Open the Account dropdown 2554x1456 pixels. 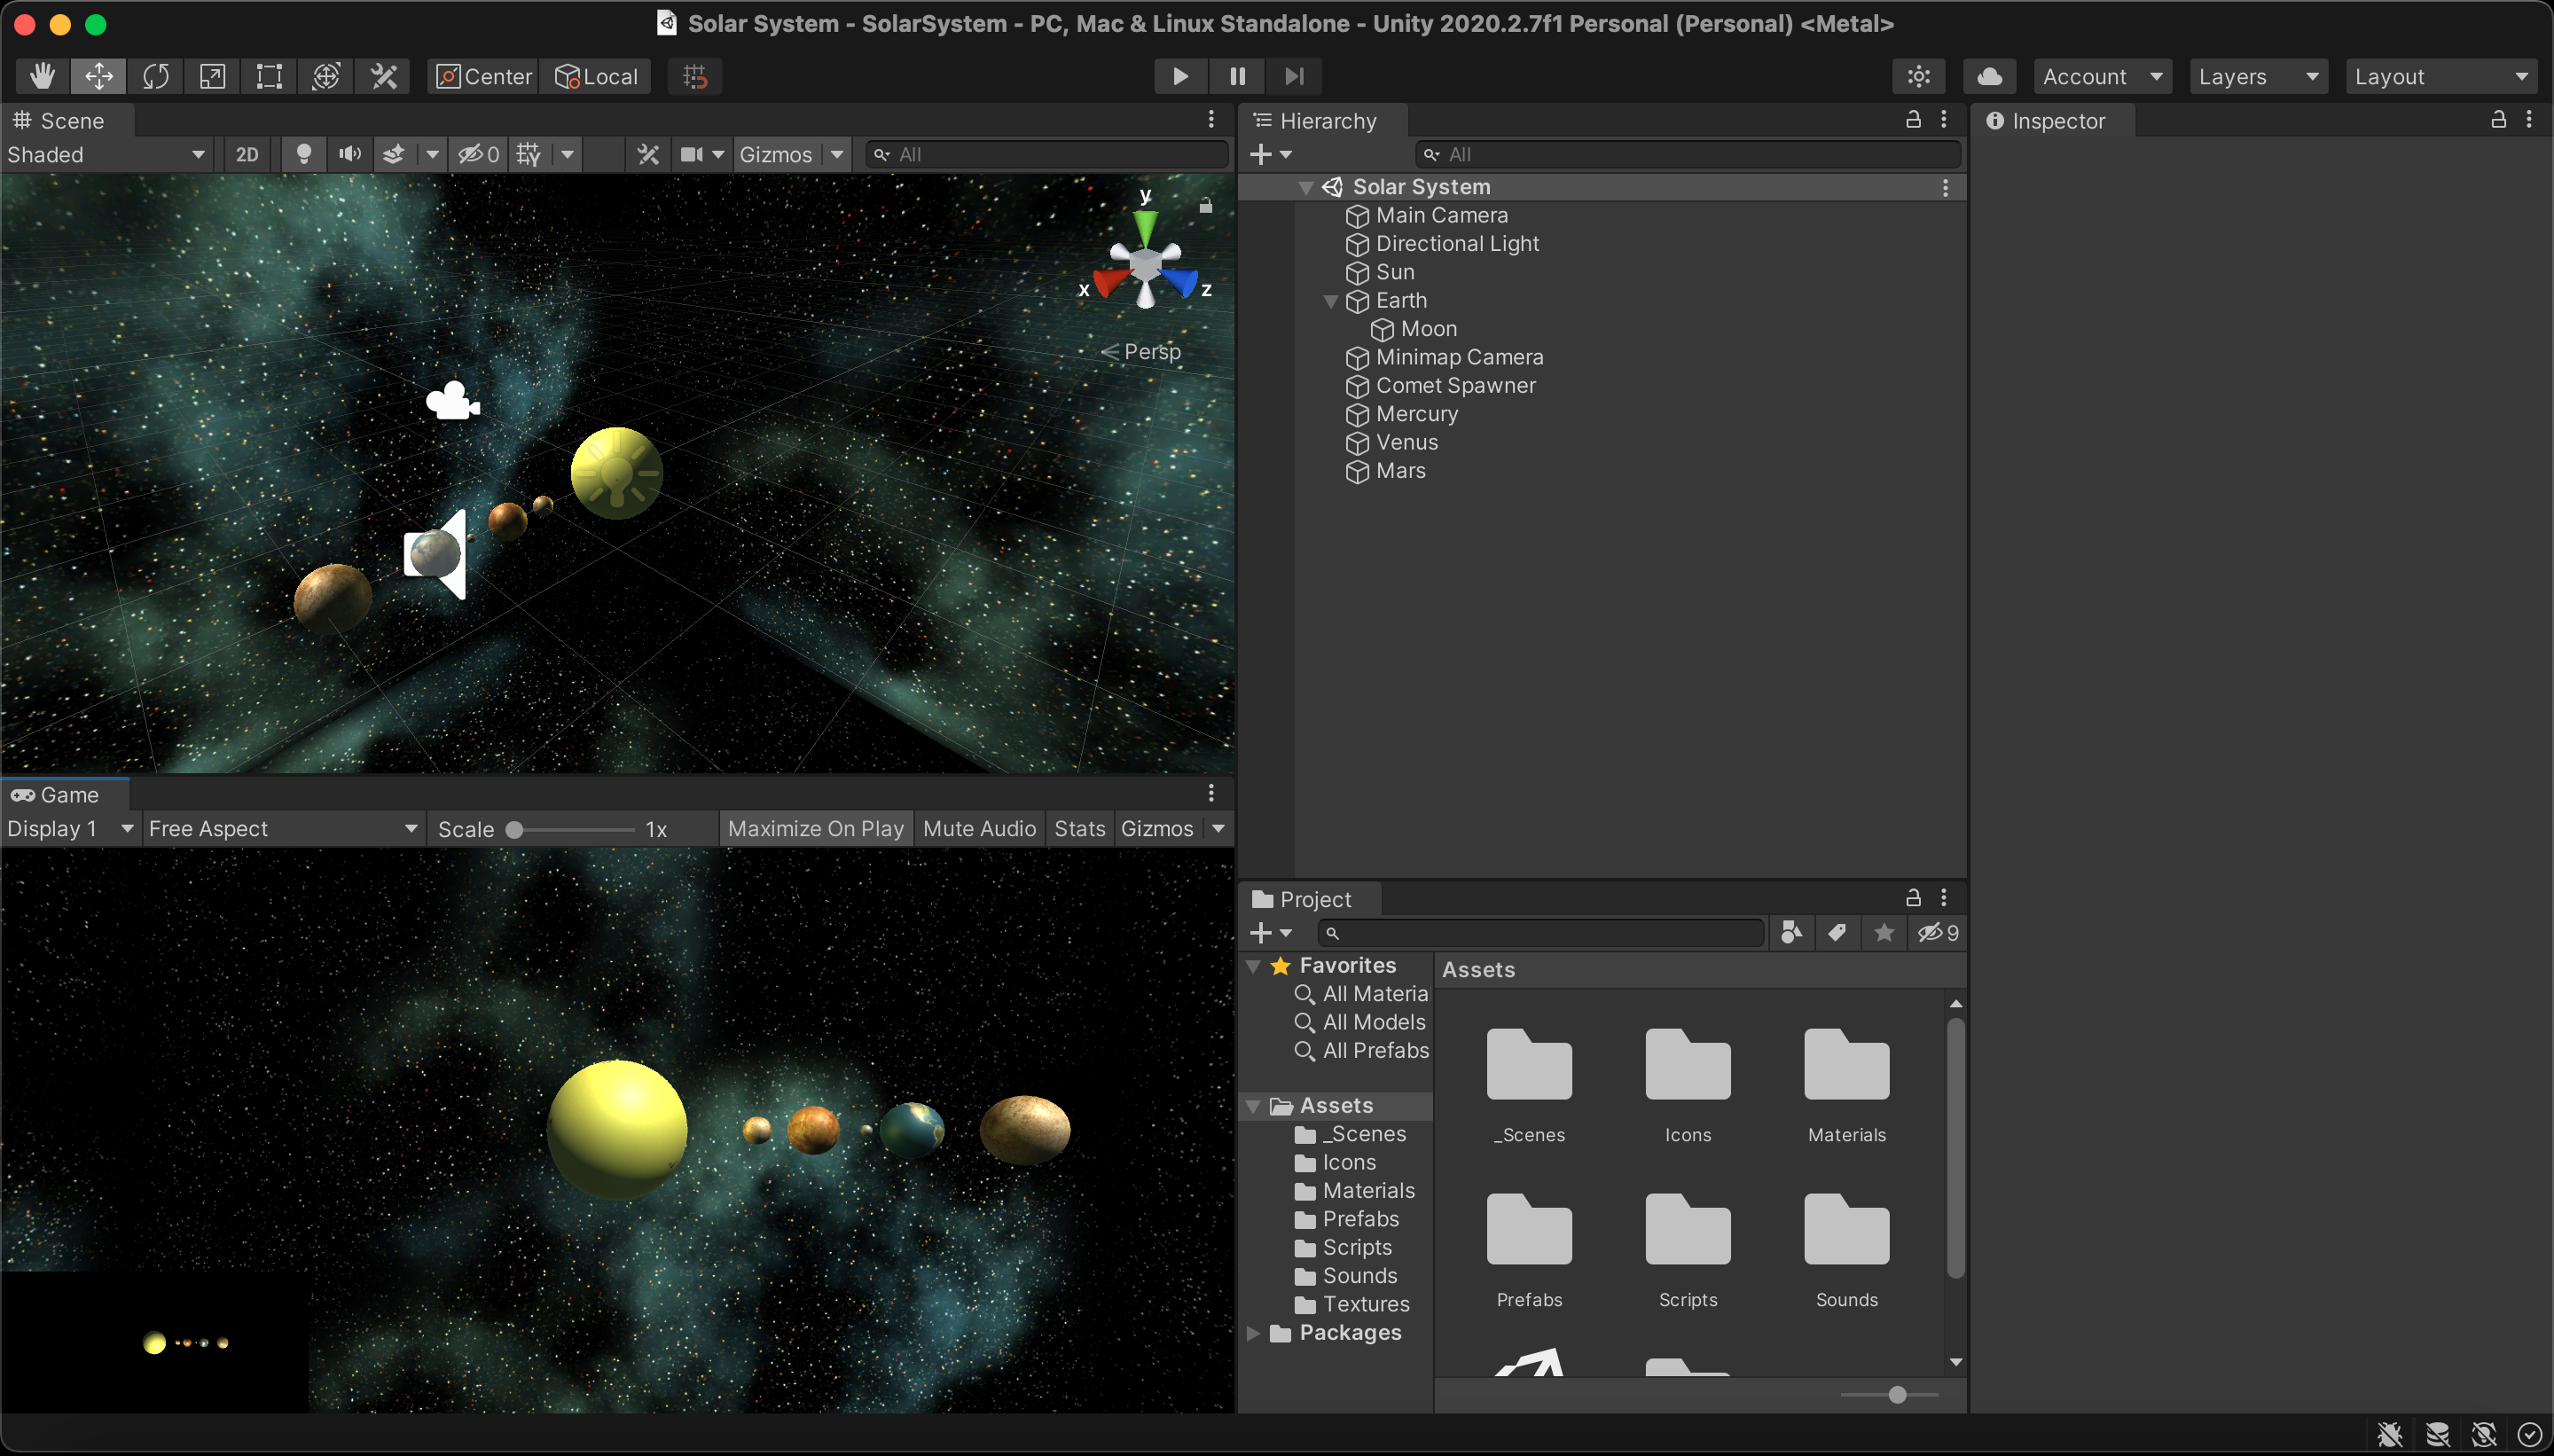pos(2102,76)
